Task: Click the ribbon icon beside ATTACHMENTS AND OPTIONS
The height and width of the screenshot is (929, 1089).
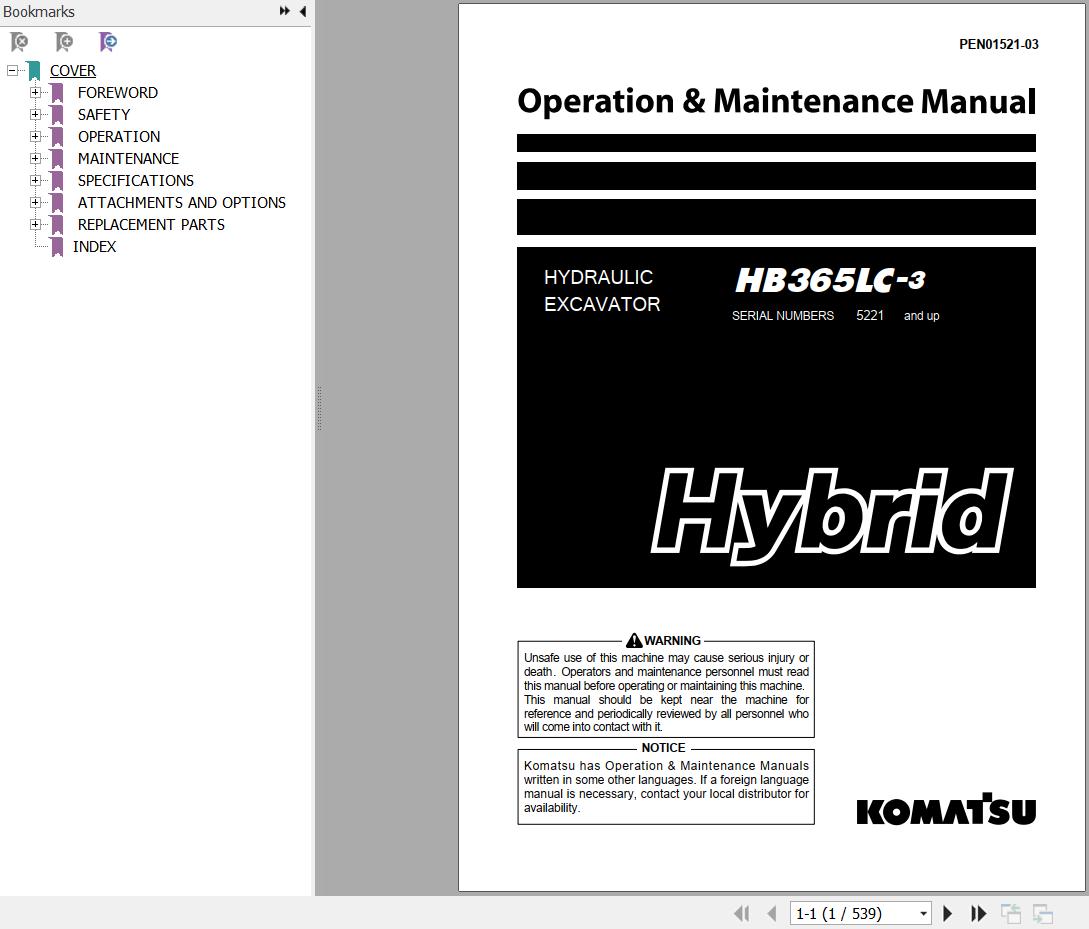Action: [57, 203]
